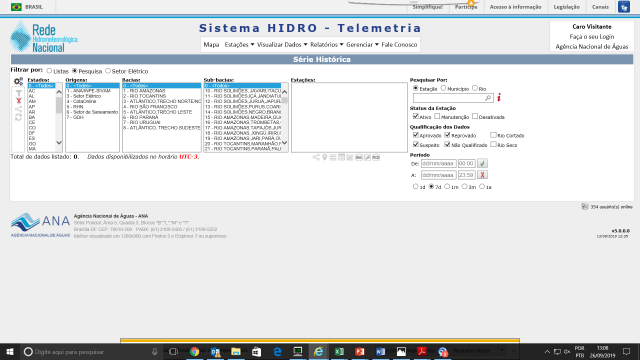Open Google Chrome from taskbar

[x=194, y=351]
